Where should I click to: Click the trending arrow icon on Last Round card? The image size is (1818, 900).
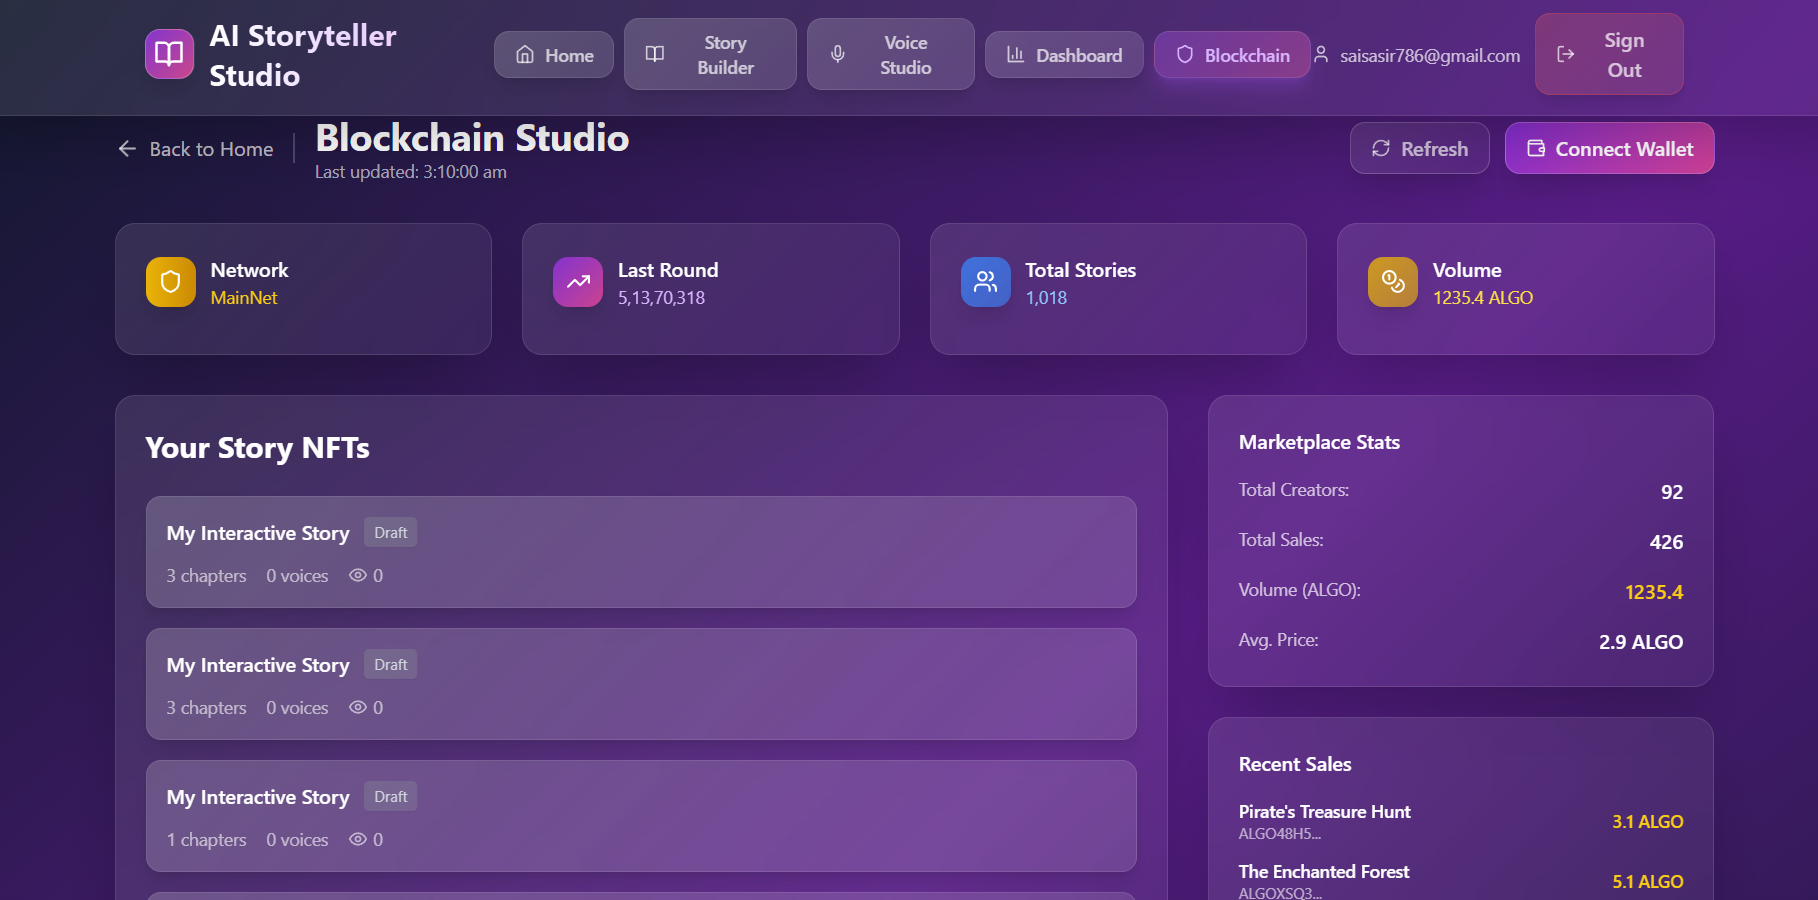pos(578,282)
